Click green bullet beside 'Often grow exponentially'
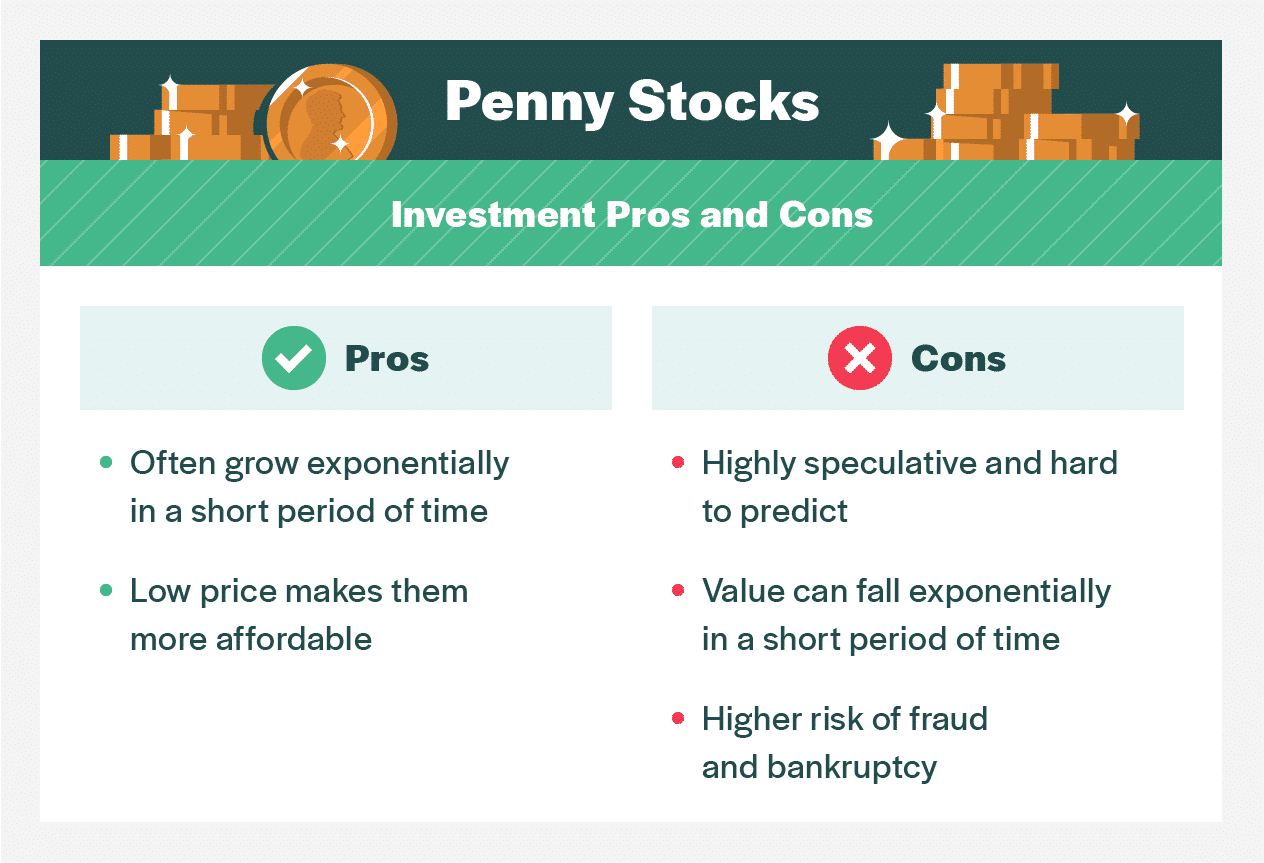Screen dimensions: 1264x863 tap(106, 464)
